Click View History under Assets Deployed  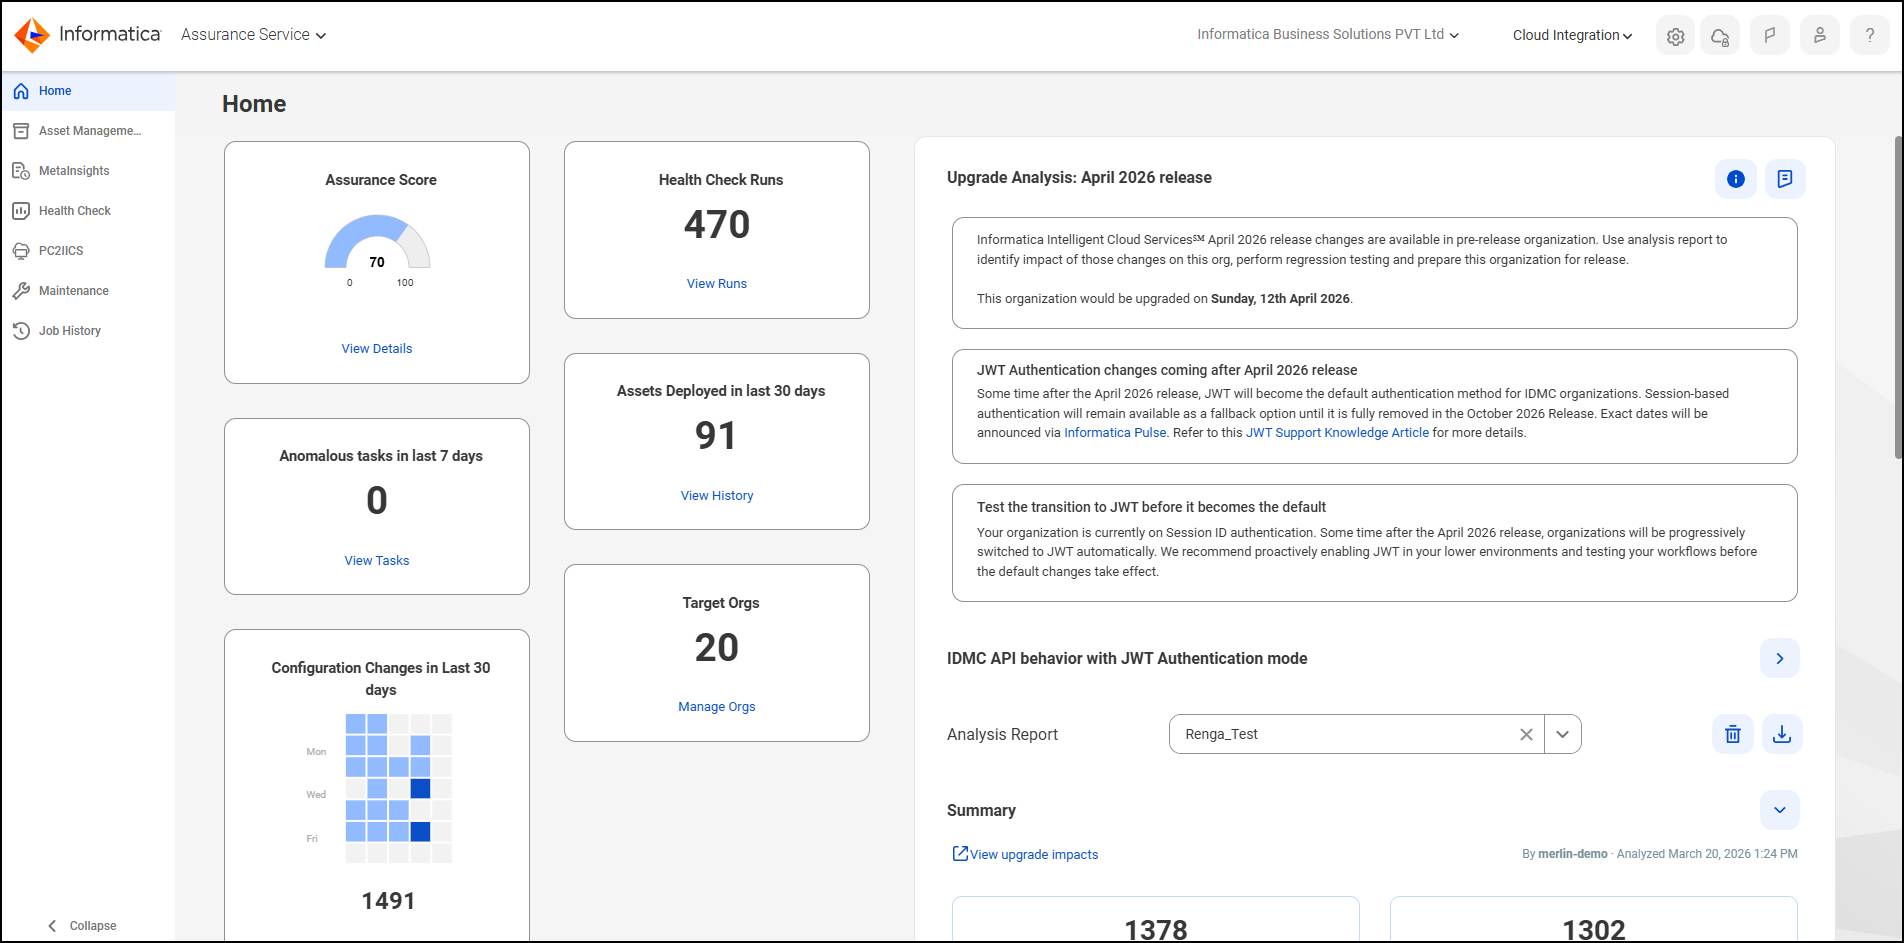(x=717, y=496)
